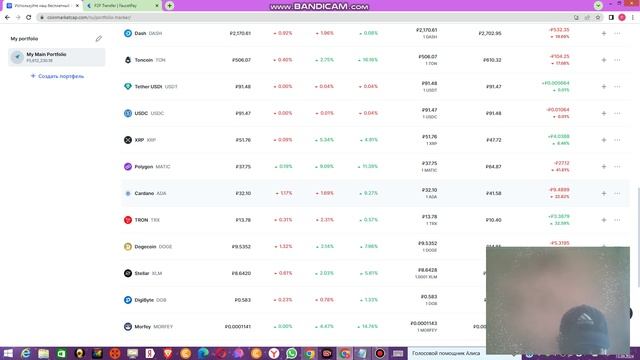This screenshot has height=360, width=640.
Task: Open Chrome three-dot menu
Action: 633,18
